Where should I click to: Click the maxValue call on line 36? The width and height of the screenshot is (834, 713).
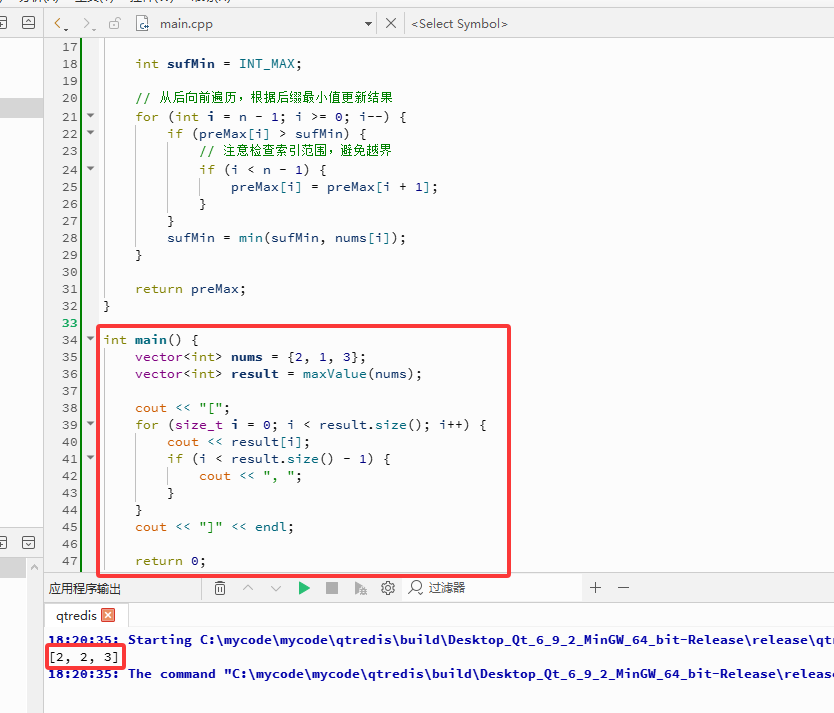(x=335, y=374)
